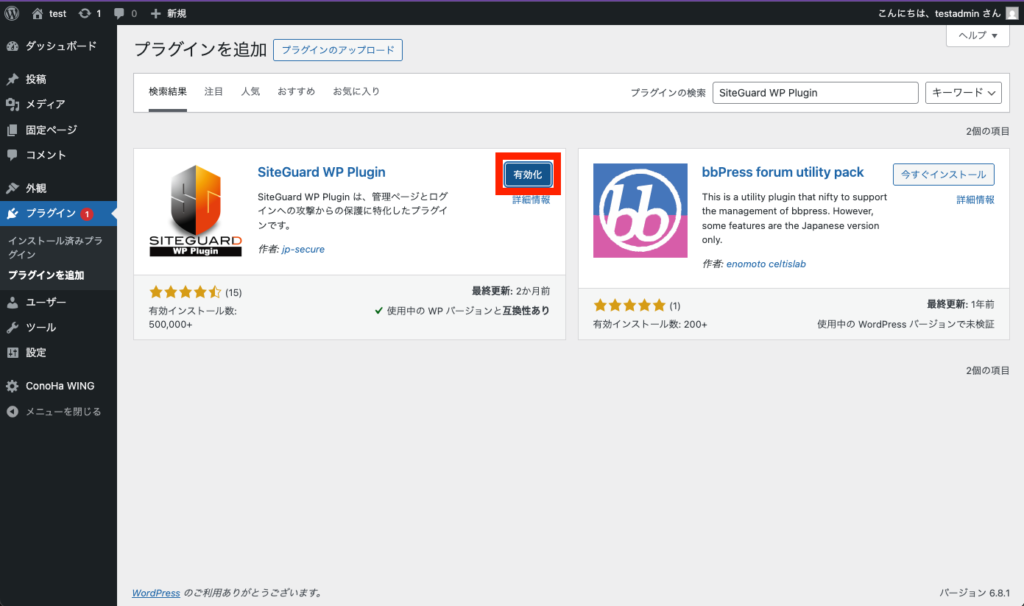Visit author enomoto celtislab link
This screenshot has width=1024, height=606.
(x=766, y=264)
